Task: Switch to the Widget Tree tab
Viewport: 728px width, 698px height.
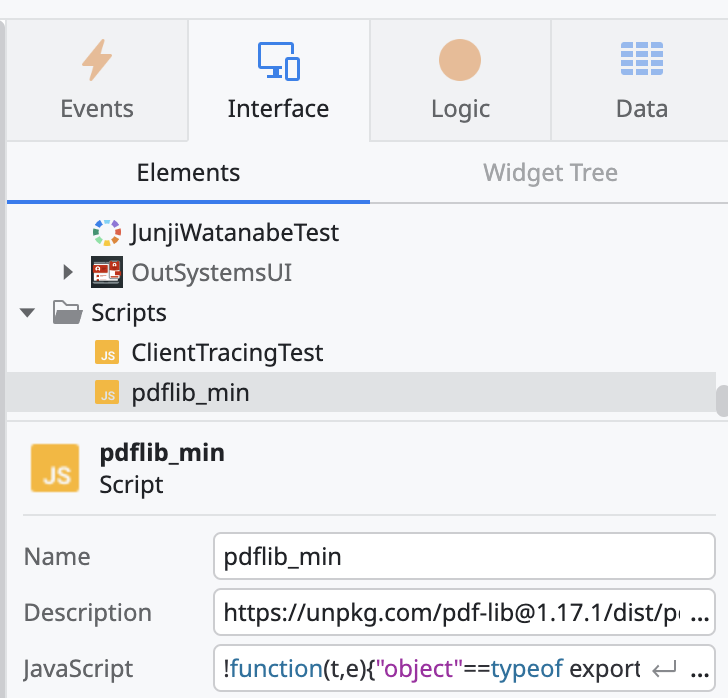Action: (x=550, y=173)
